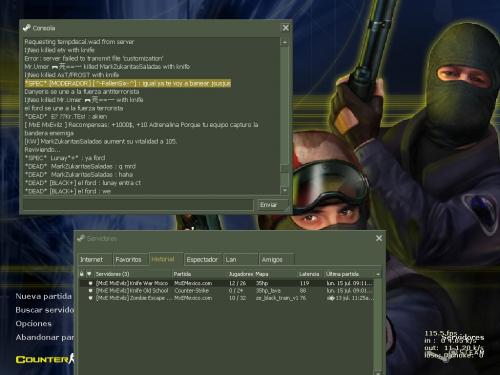
Task: Select Nueva partida menu entry
Action: point(44,296)
